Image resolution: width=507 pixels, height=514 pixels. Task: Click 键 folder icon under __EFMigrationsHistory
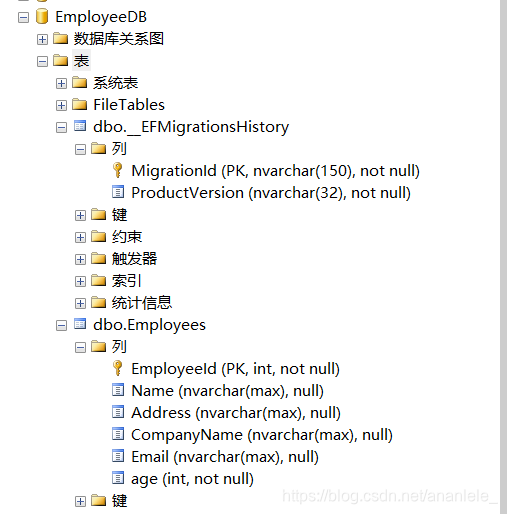point(99,214)
